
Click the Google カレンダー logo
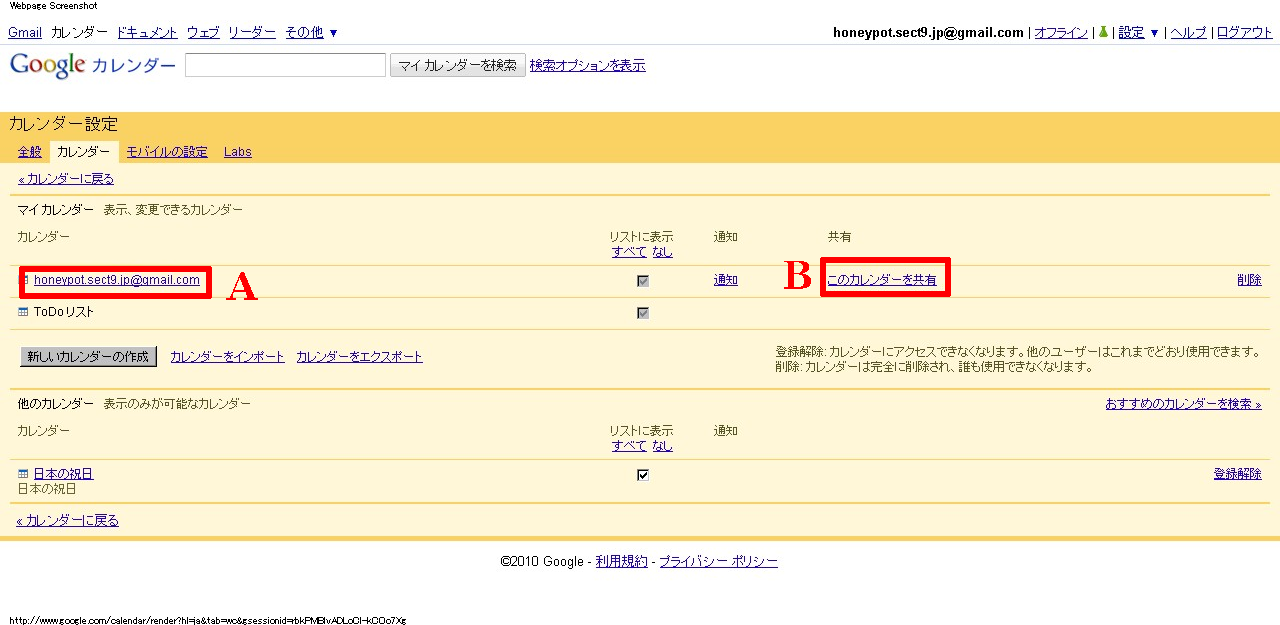tap(92, 65)
